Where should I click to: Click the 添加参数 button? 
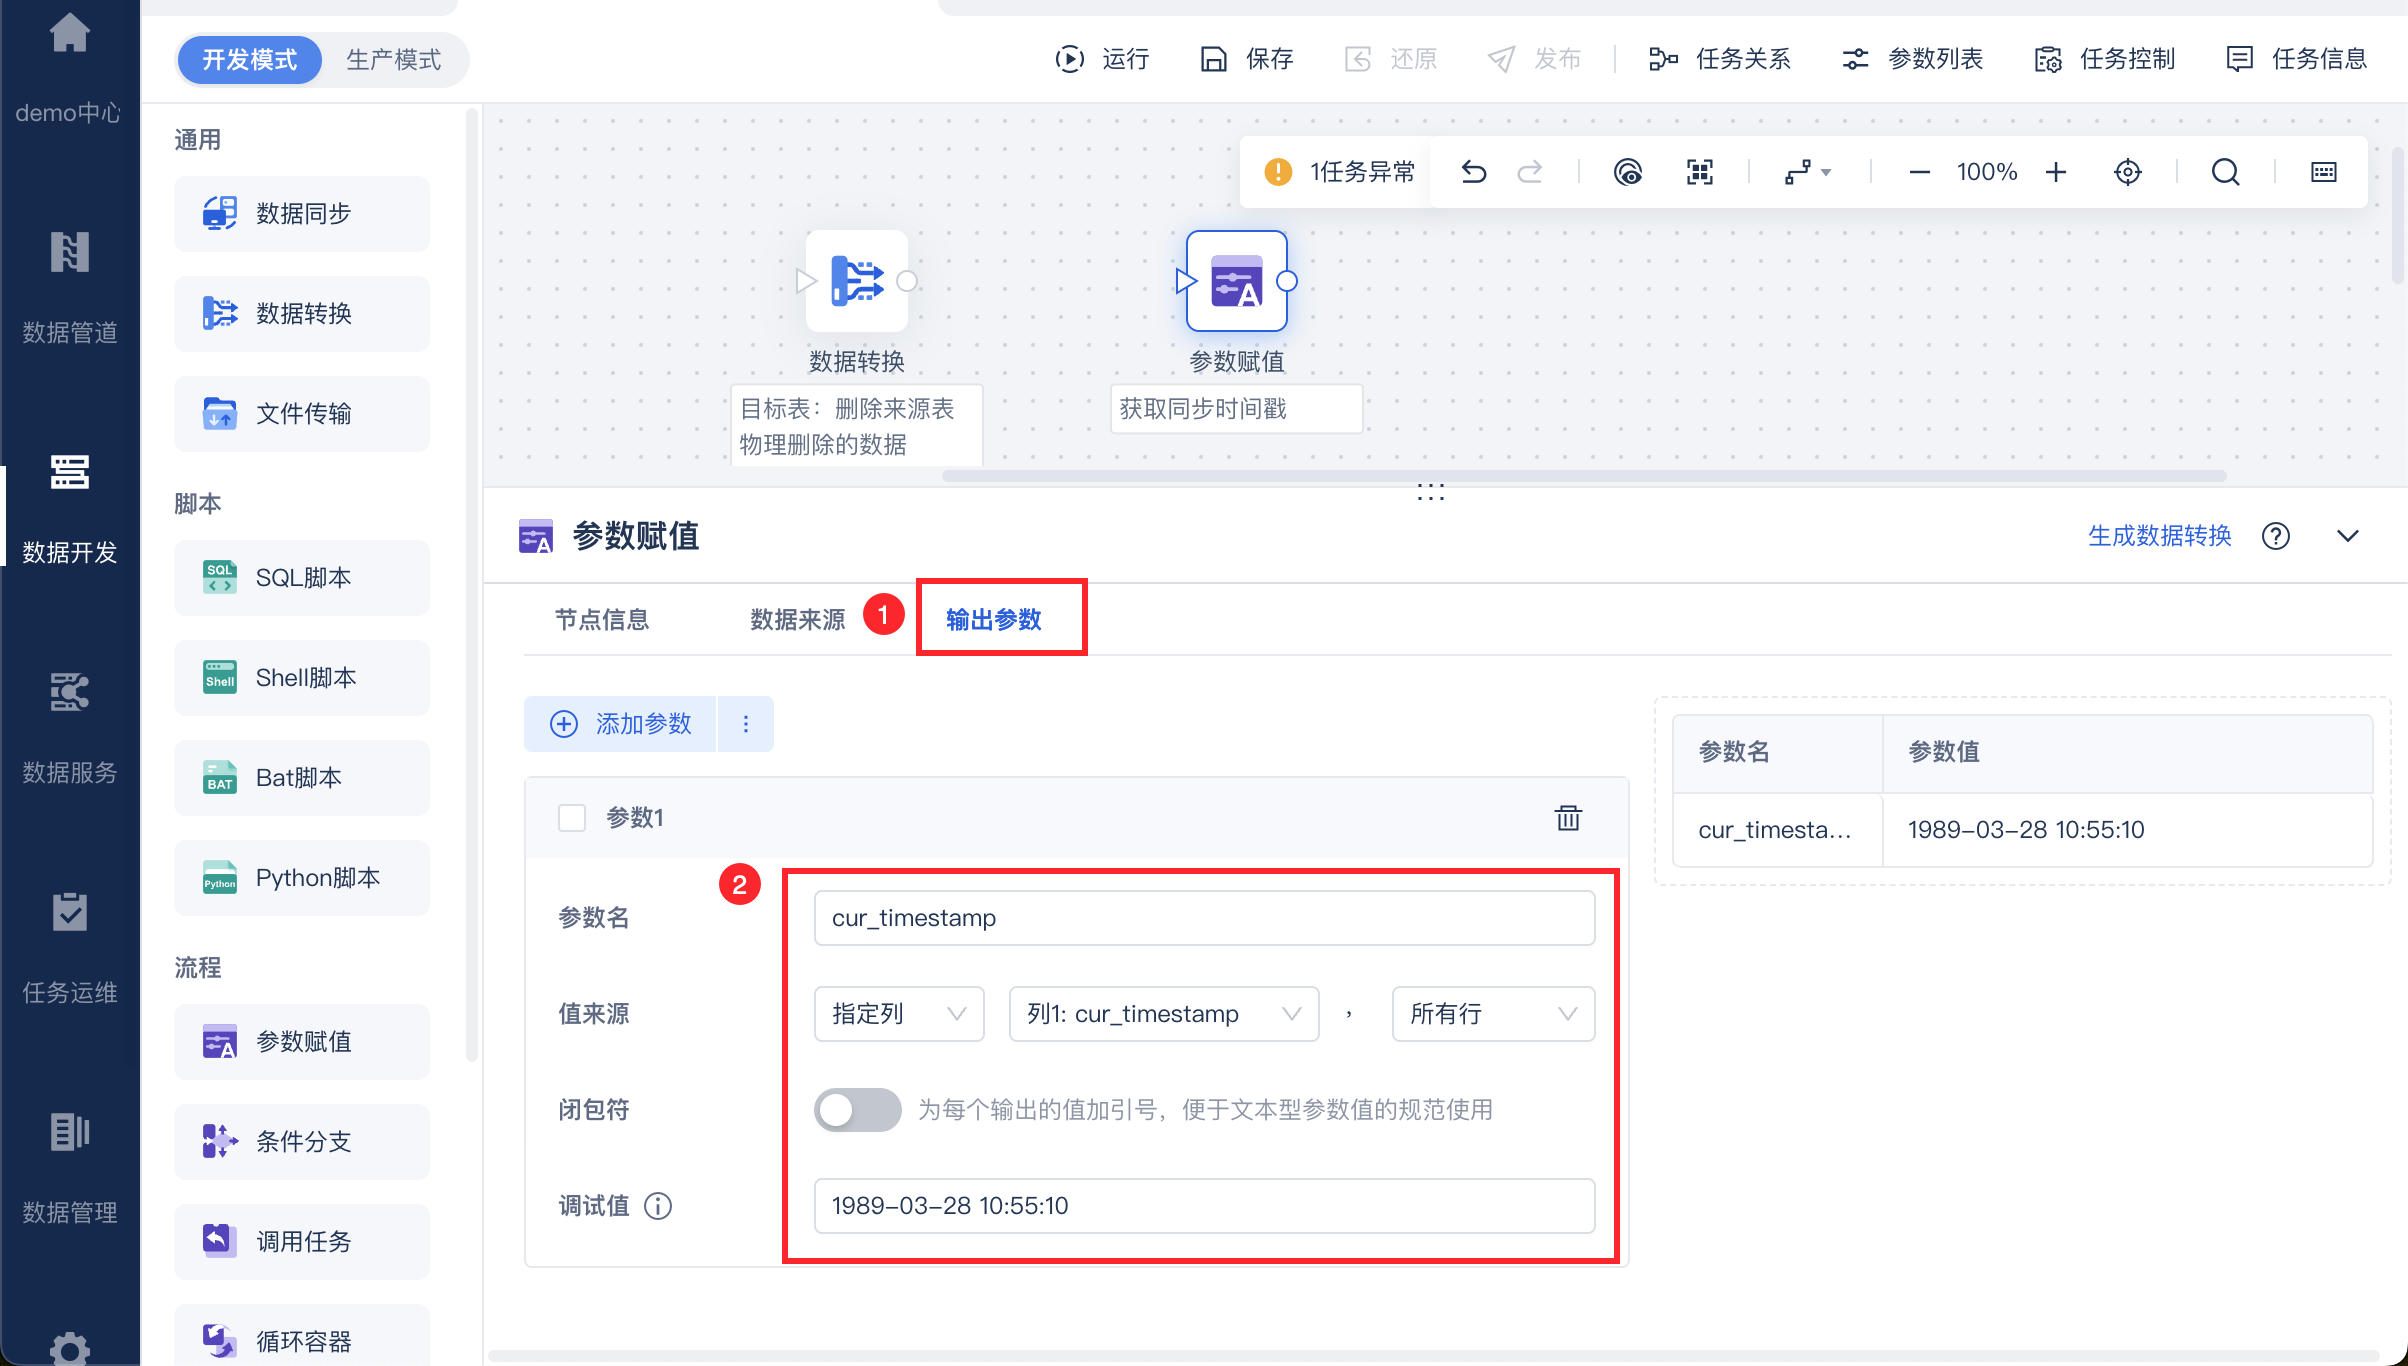(621, 723)
